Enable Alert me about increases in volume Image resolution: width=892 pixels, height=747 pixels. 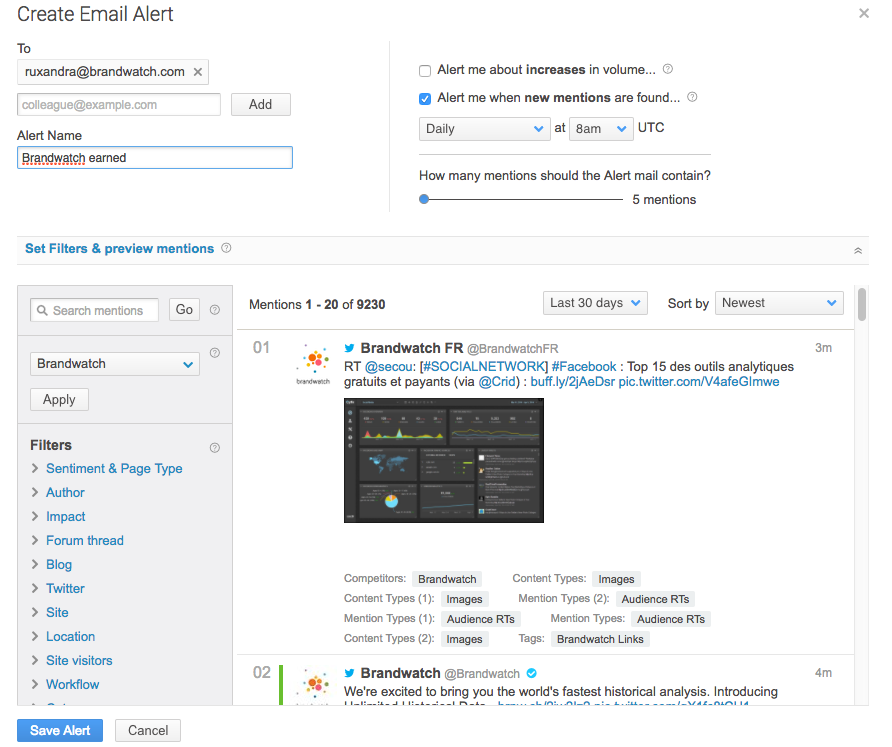(x=425, y=70)
